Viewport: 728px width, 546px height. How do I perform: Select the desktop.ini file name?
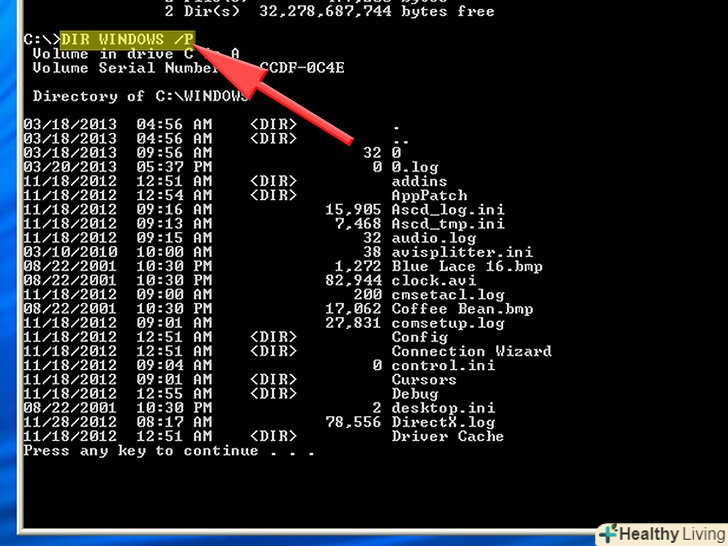(x=443, y=408)
